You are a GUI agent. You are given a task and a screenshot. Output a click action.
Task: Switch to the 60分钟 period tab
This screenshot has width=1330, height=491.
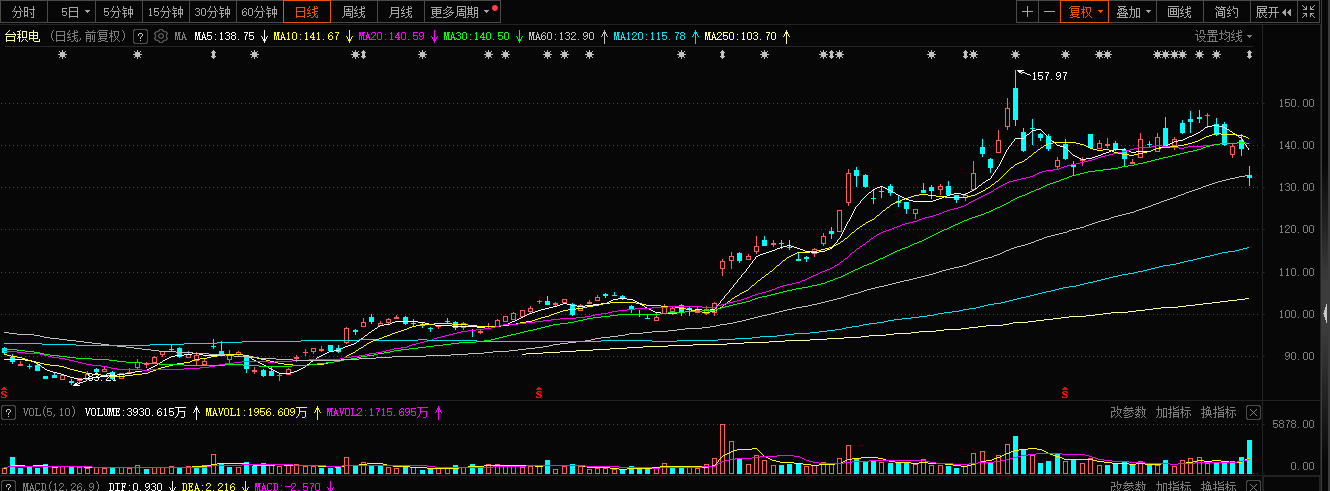260,12
